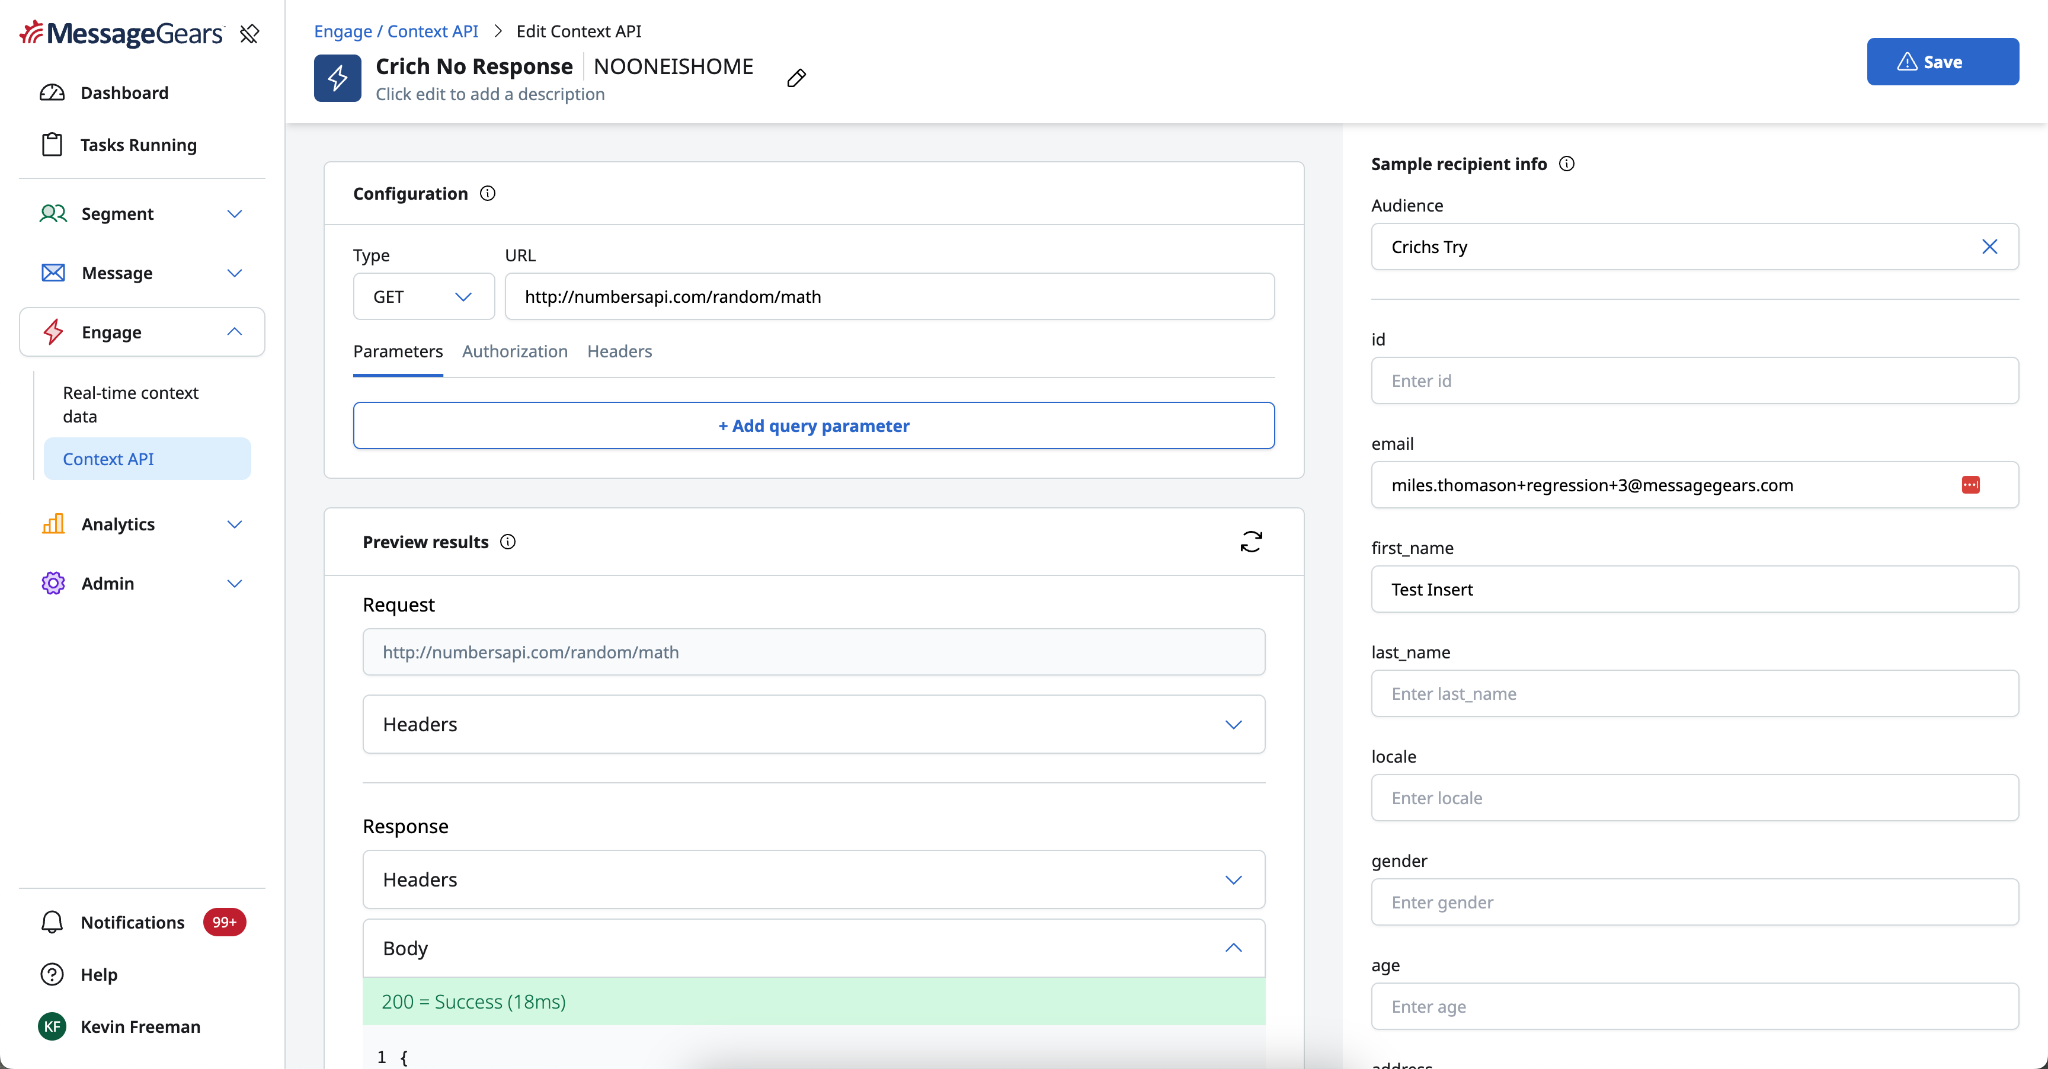Refresh the preview results

[x=1251, y=542]
